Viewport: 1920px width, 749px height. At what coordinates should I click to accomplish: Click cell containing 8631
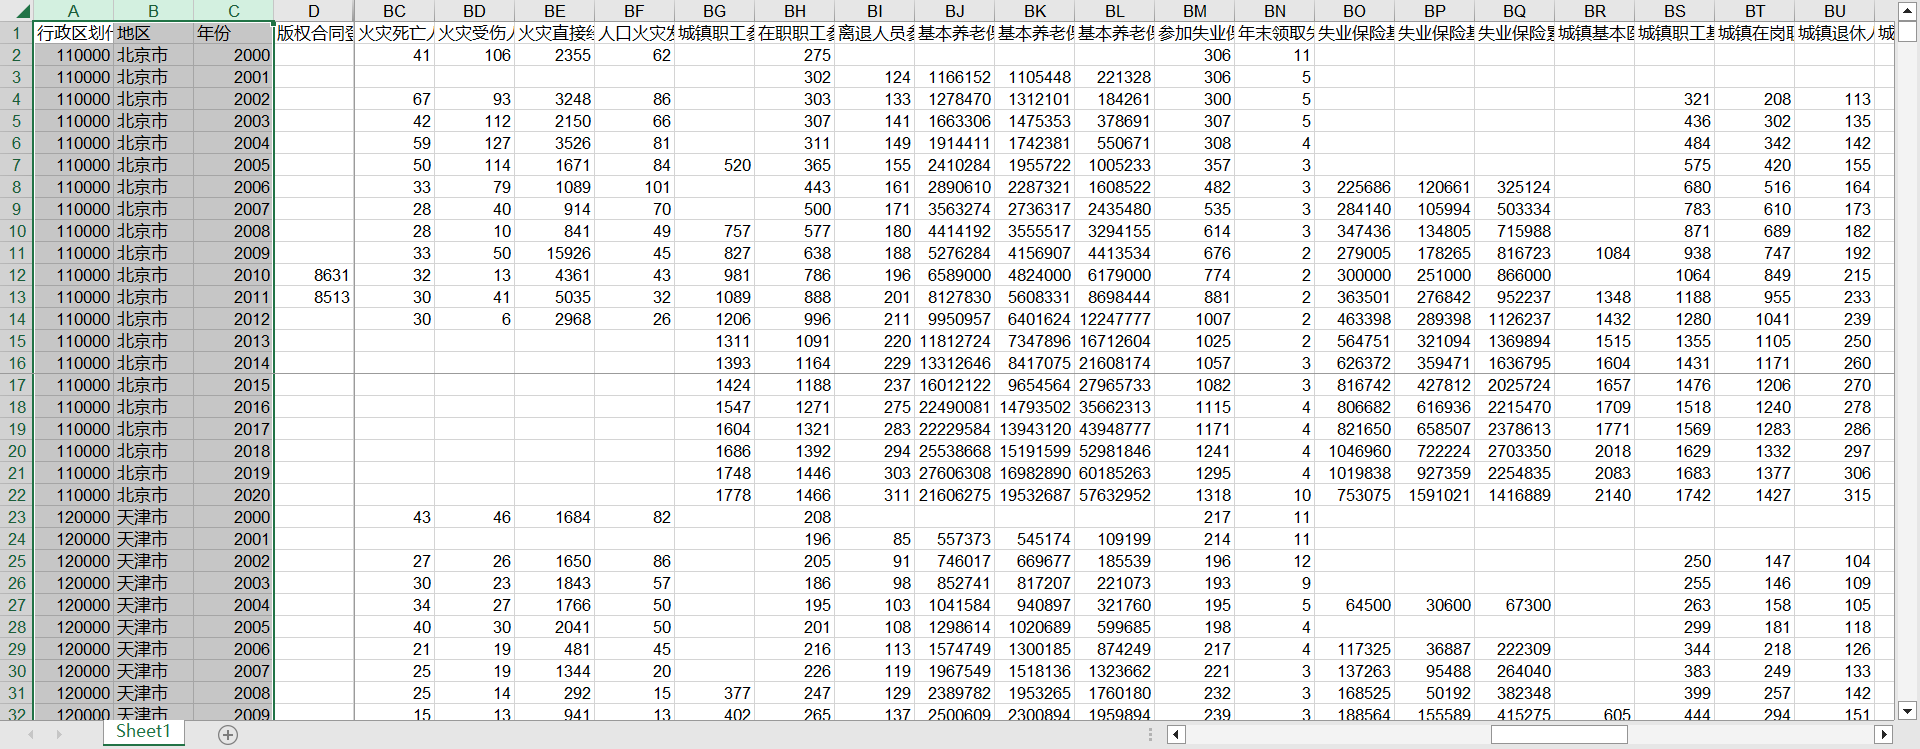click(x=314, y=275)
